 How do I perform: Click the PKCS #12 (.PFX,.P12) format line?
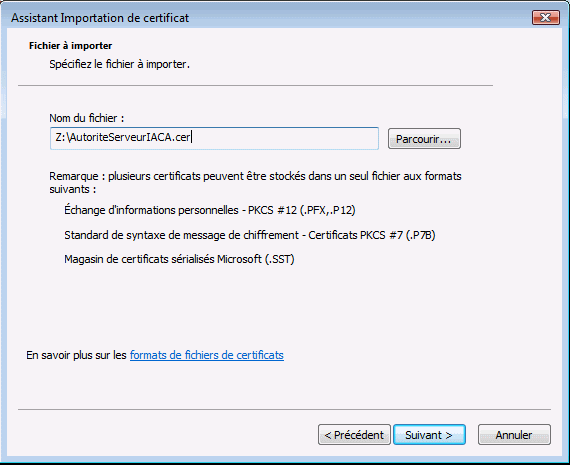coord(210,210)
